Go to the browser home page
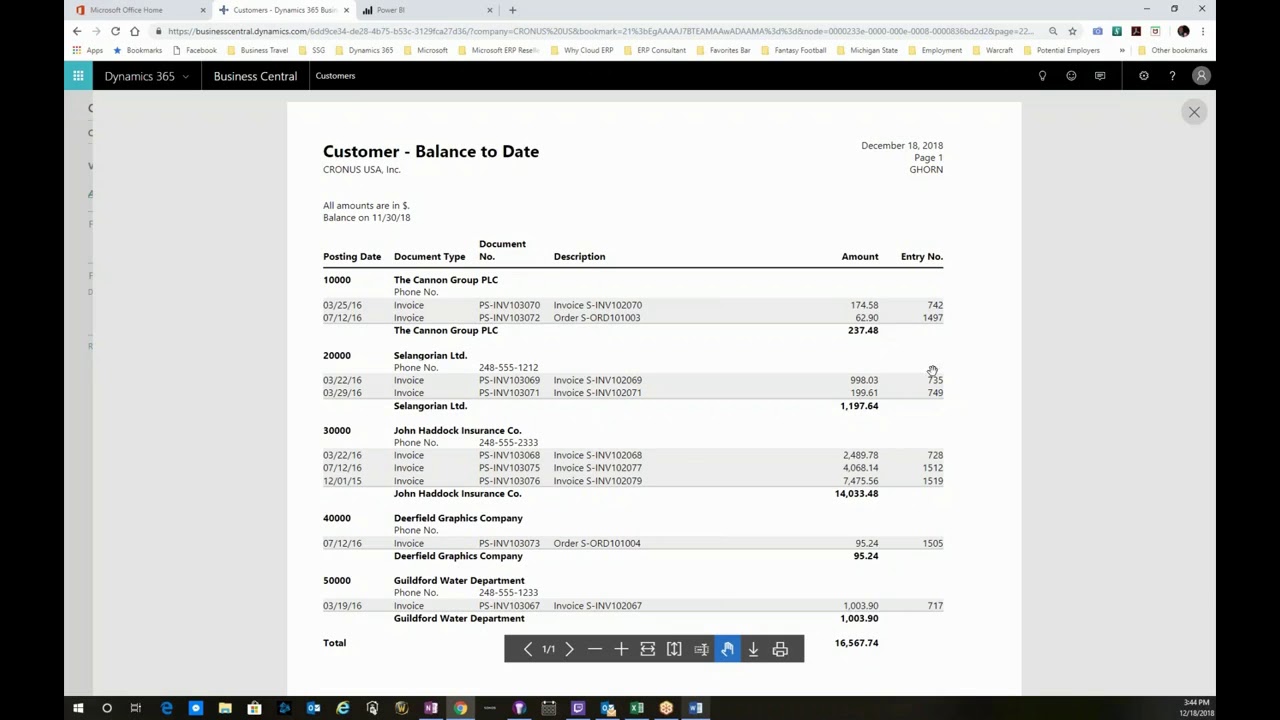Viewport: 1280px width, 720px height. 135,31
